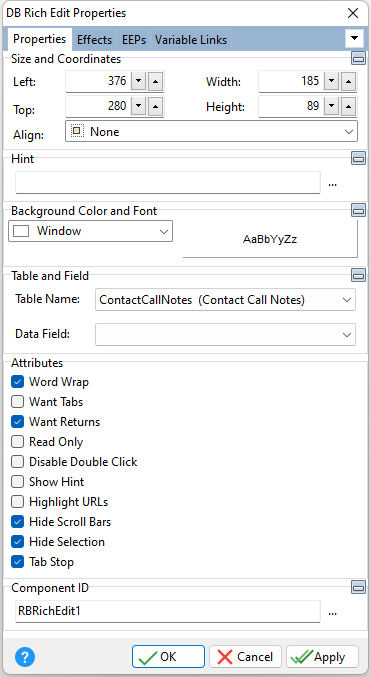This screenshot has width=371, height=677.
Task: Collapse the Table and Field section
Action: (x=358, y=275)
